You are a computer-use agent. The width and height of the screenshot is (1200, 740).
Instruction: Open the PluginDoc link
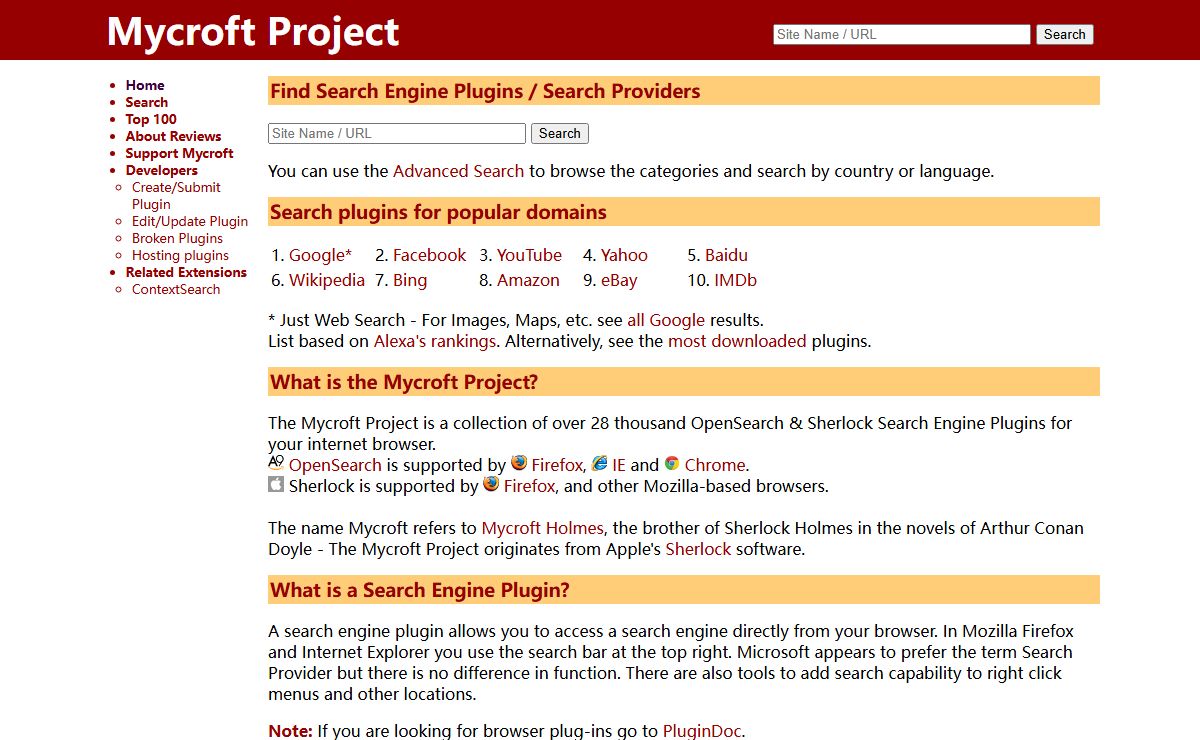click(702, 731)
